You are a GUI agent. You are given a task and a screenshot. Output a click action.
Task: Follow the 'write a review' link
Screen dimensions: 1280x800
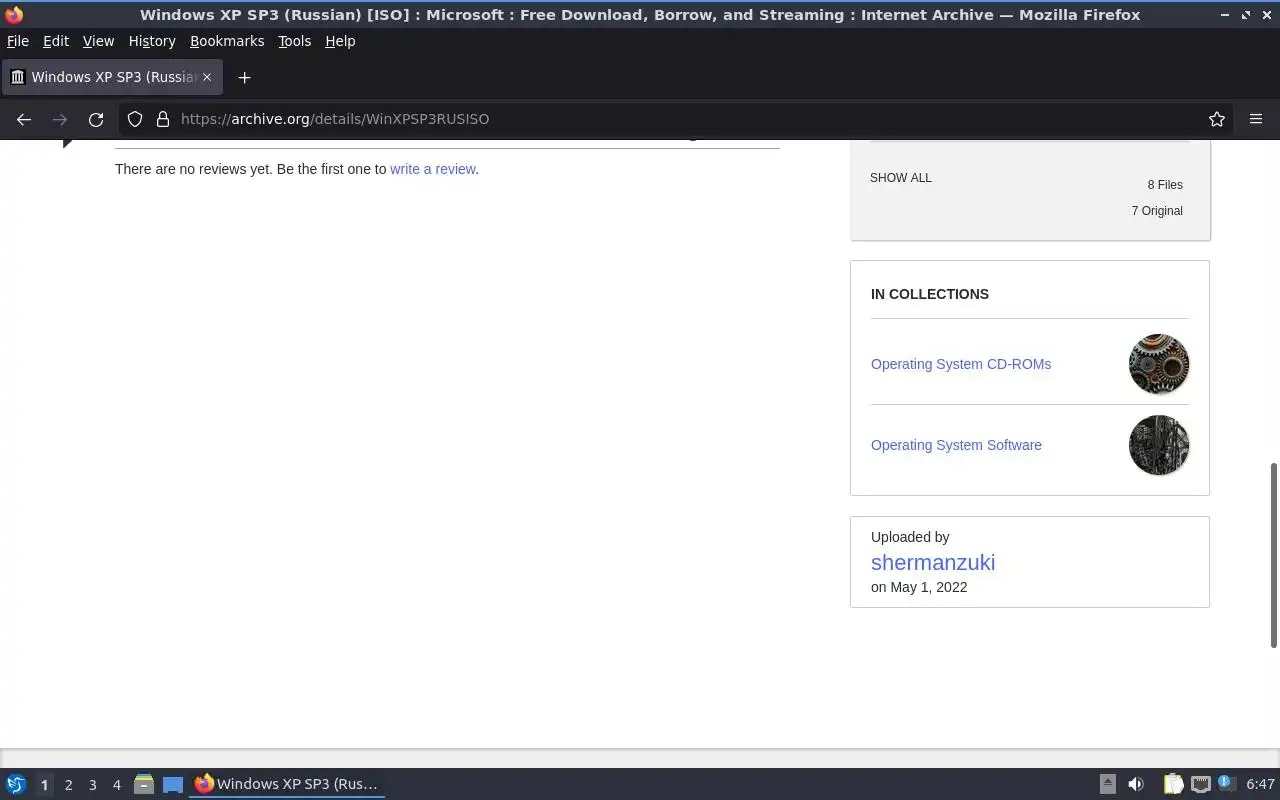tap(433, 169)
